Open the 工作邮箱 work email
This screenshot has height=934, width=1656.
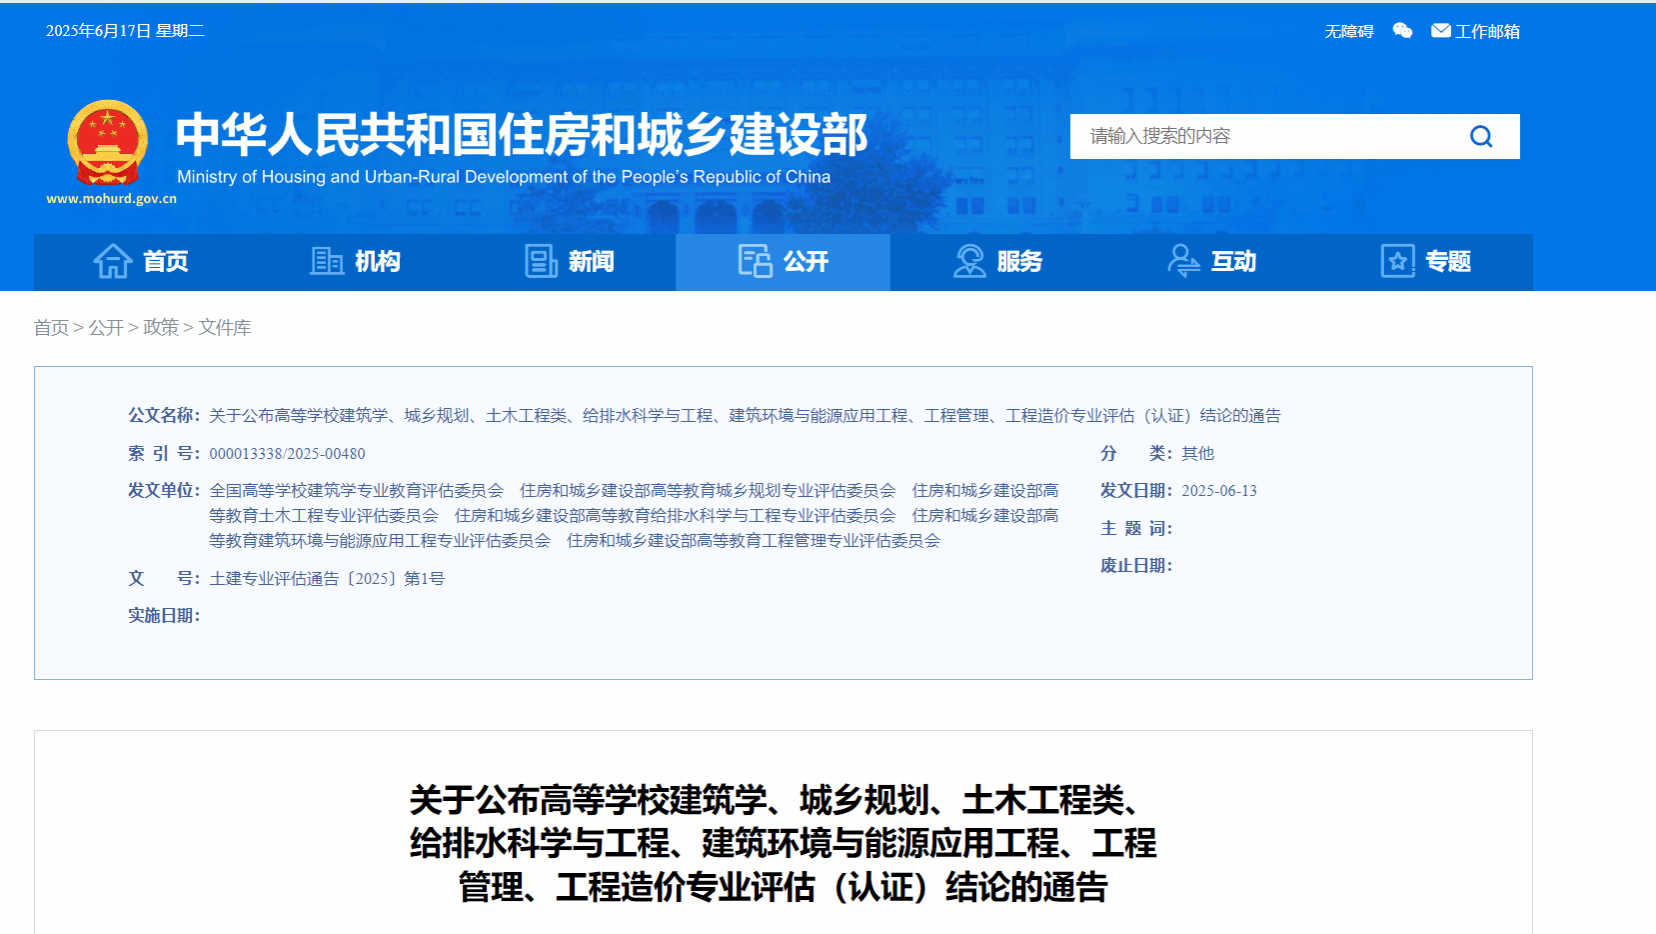1488,30
